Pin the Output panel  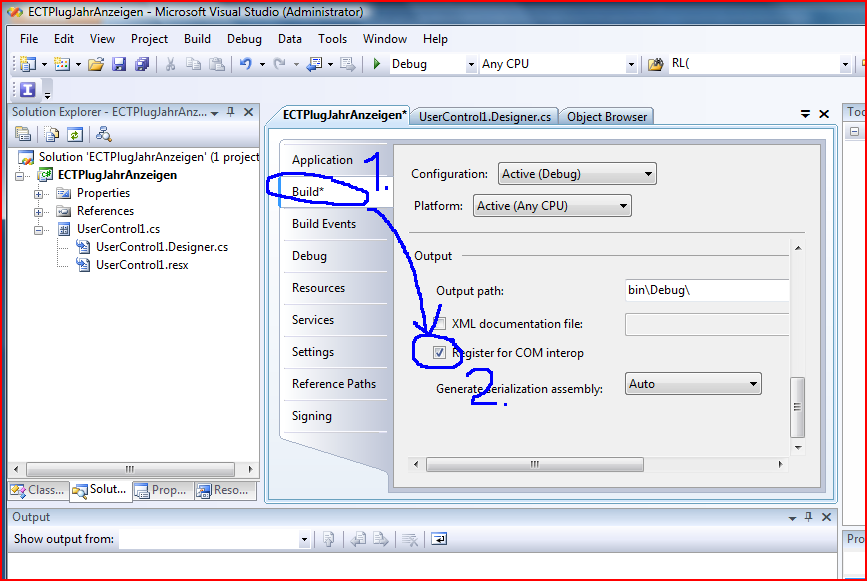[x=808, y=516]
